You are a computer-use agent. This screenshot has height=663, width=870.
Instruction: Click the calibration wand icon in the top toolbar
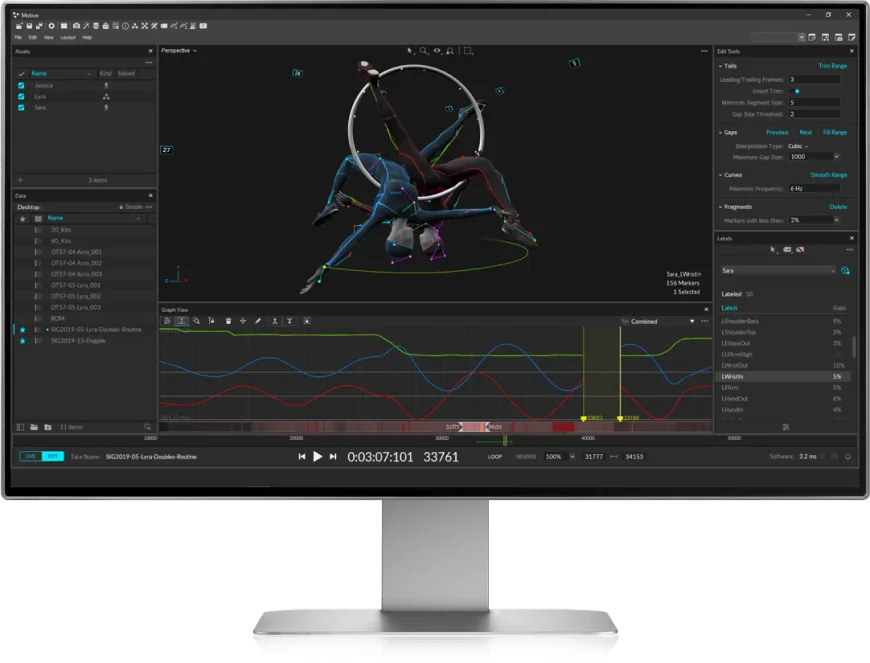click(x=86, y=26)
